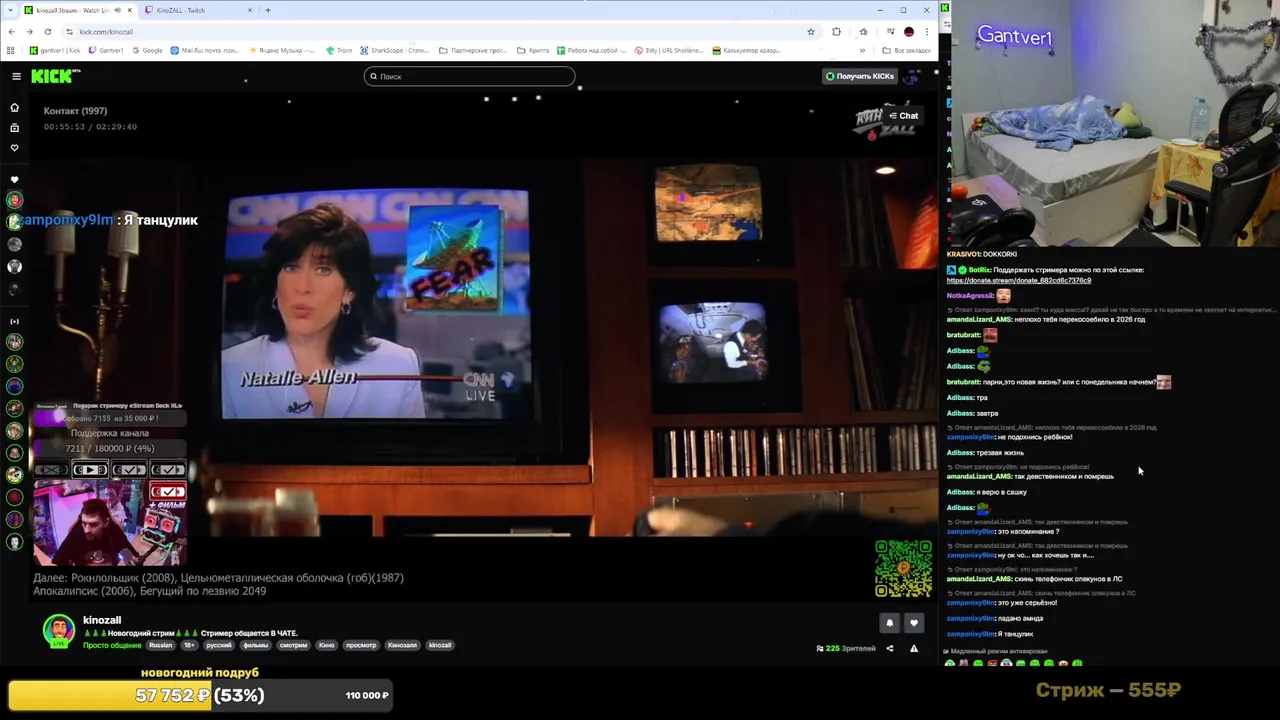Image resolution: width=1280 pixels, height=720 pixels.
Task: Open the donate.stream link in chat
Action: (x=1018, y=280)
